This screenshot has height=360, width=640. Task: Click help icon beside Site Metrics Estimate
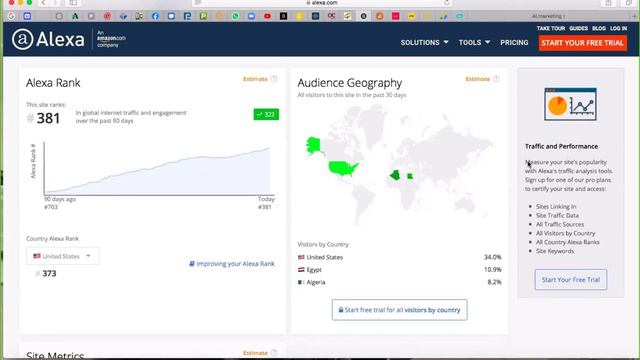[274, 353]
